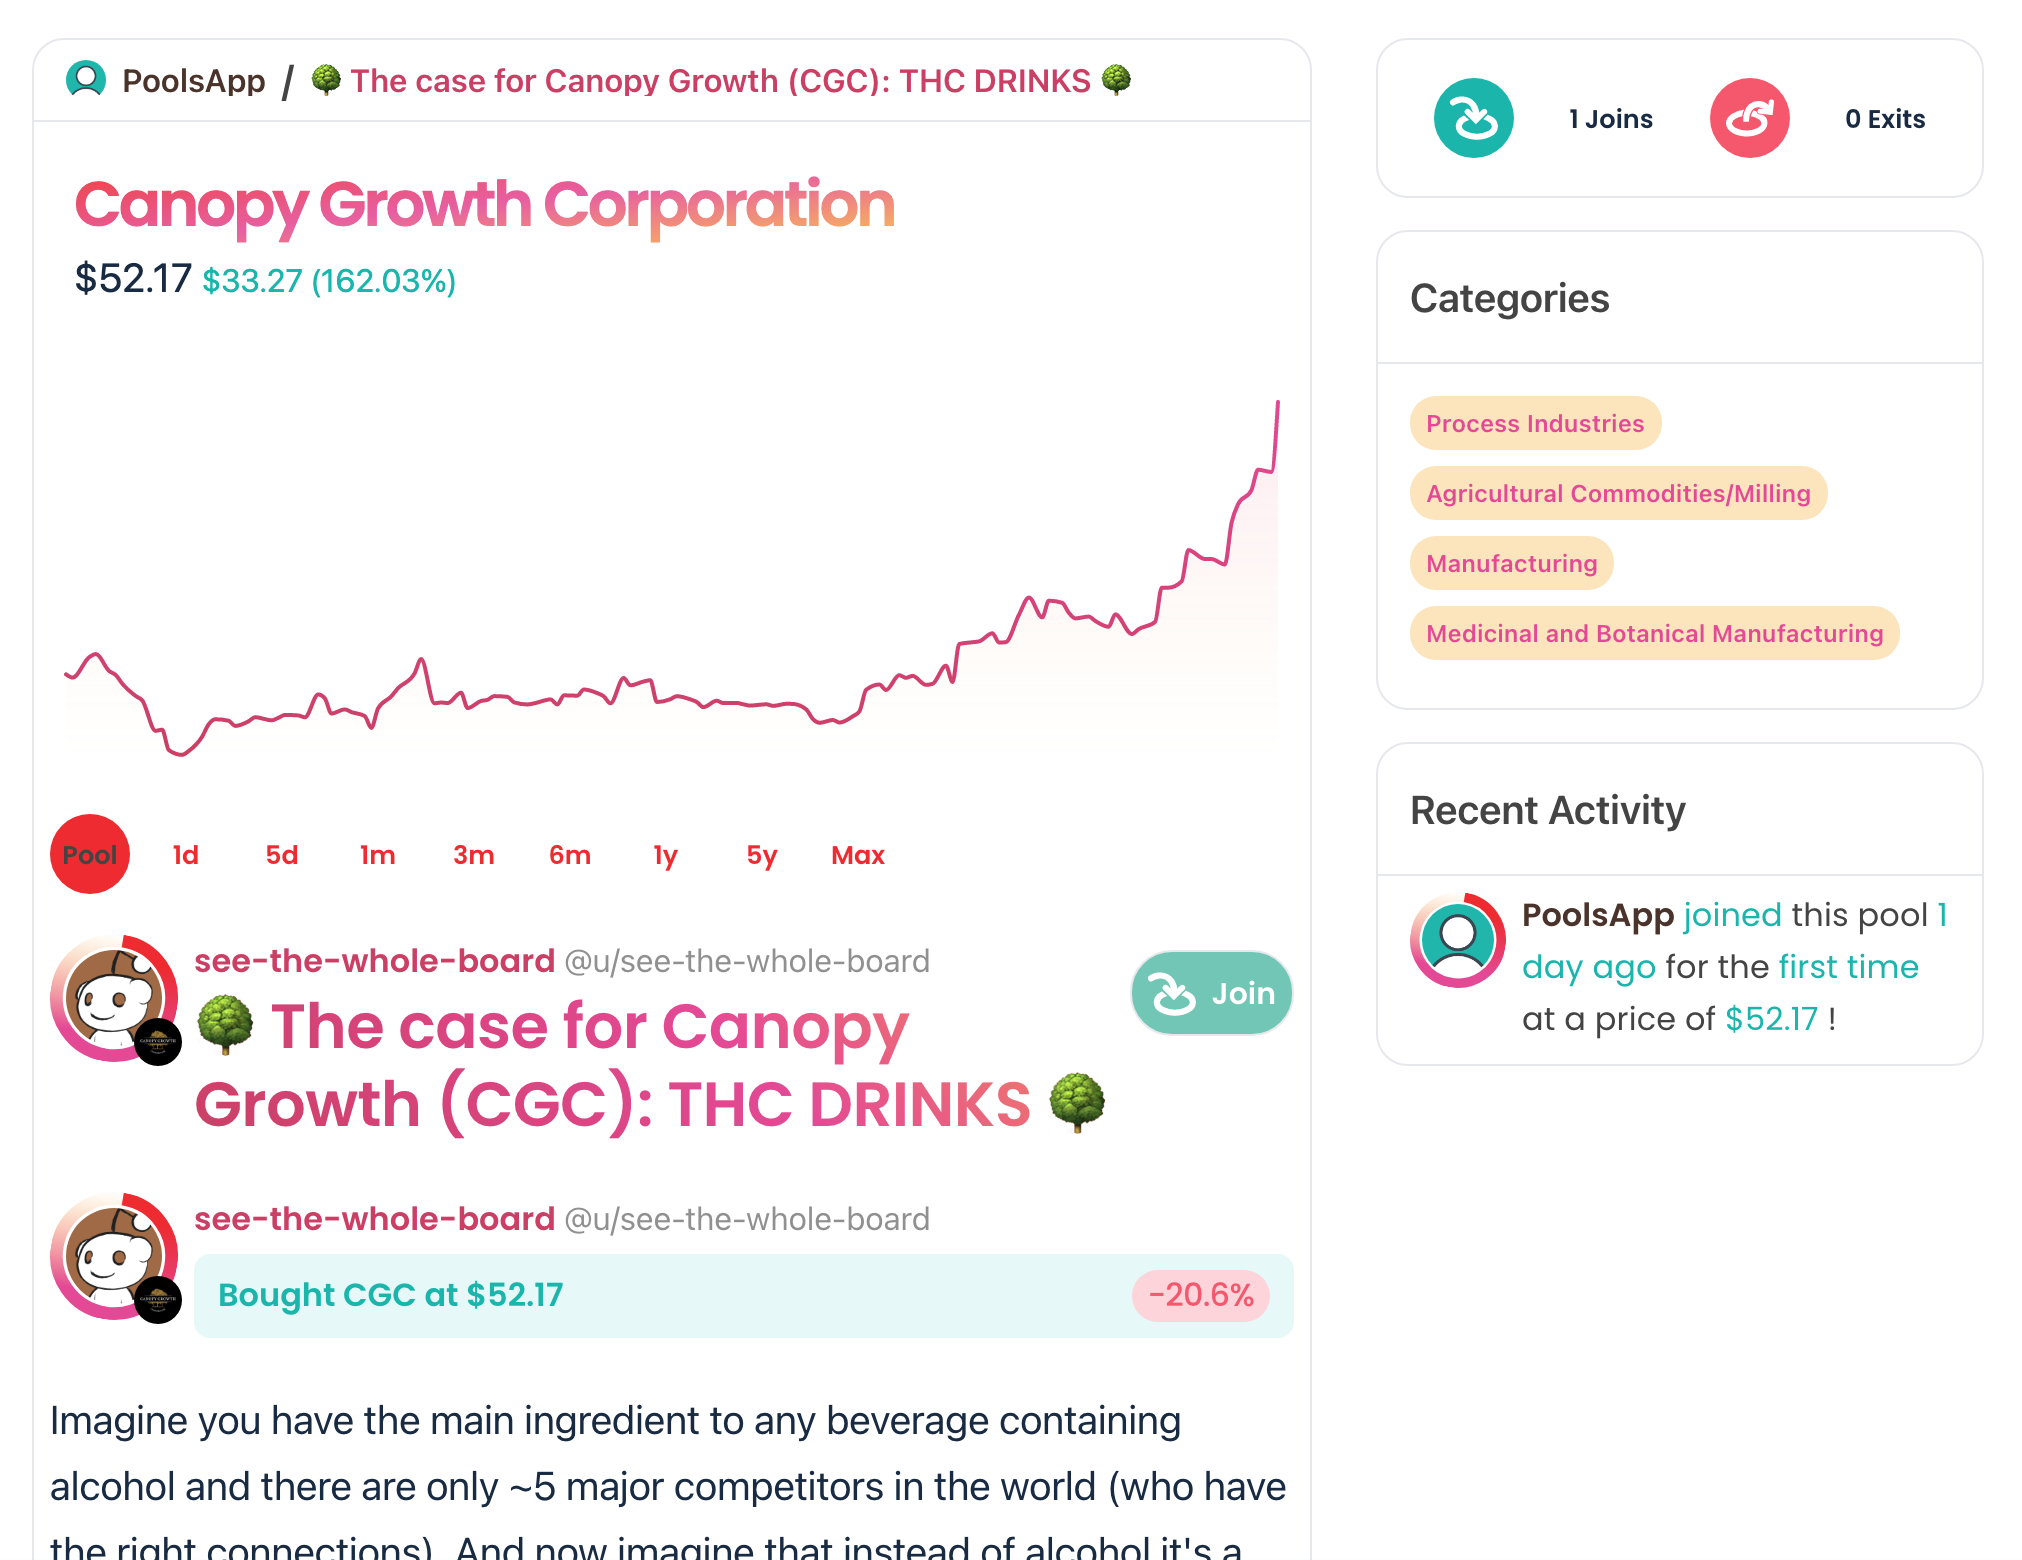Switch chart range to 1d
2022x1560 pixels.
pos(186,855)
